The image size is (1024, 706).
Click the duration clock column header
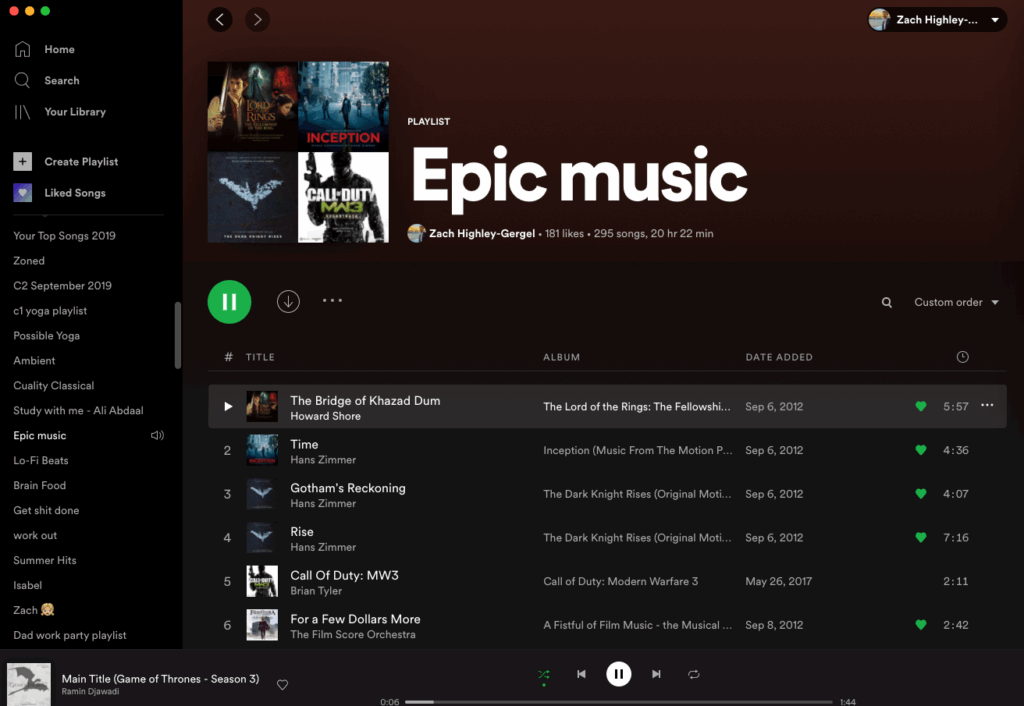pos(963,357)
